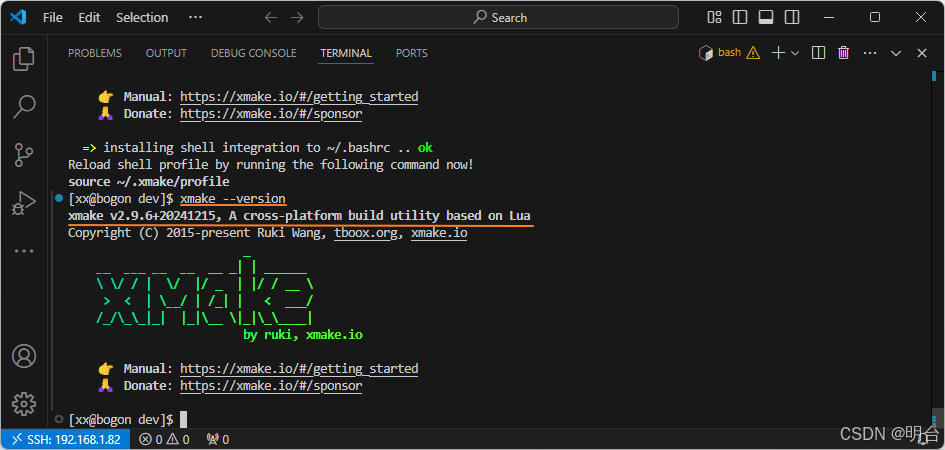The image size is (945, 450).
Task: Open bottom Donate sponsor link
Action: 271,386
